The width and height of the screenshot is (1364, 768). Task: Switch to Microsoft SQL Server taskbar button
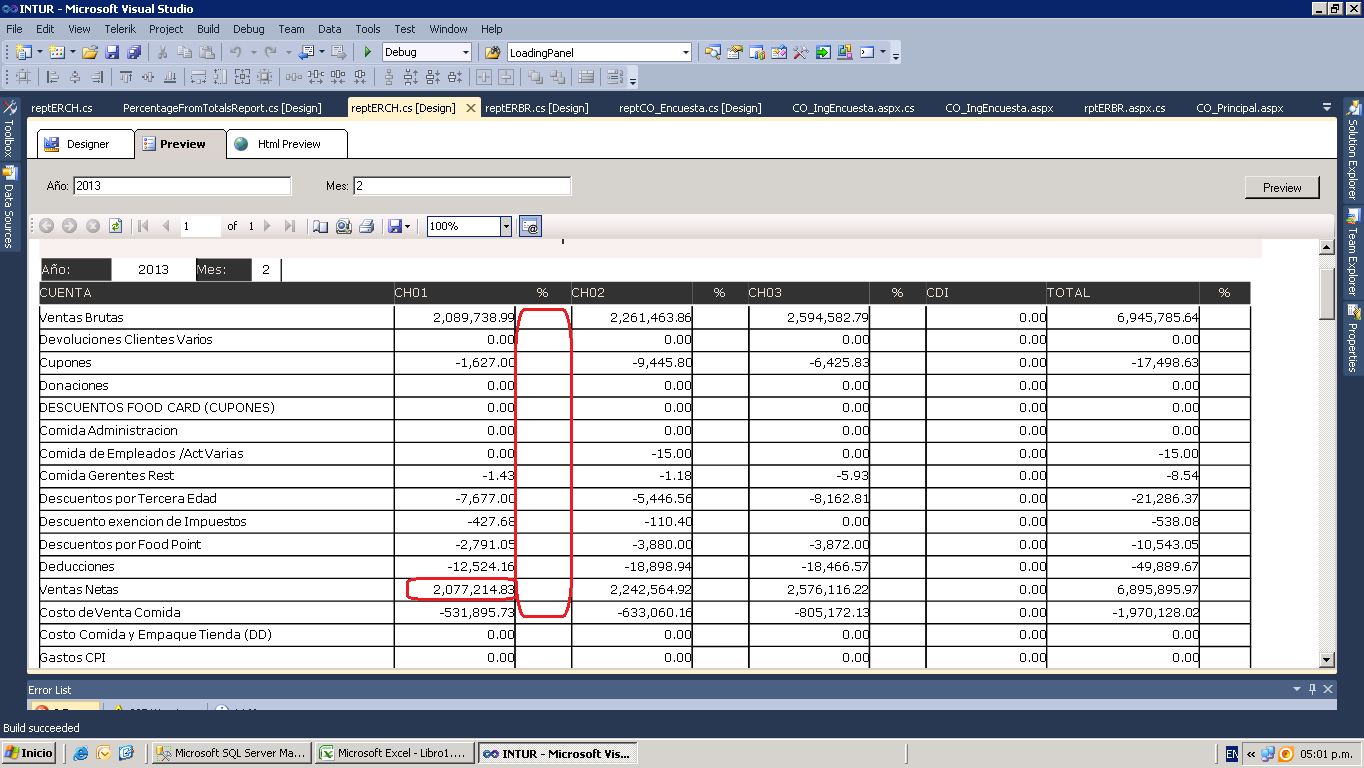pyautogui.click(x=230, y=753)
